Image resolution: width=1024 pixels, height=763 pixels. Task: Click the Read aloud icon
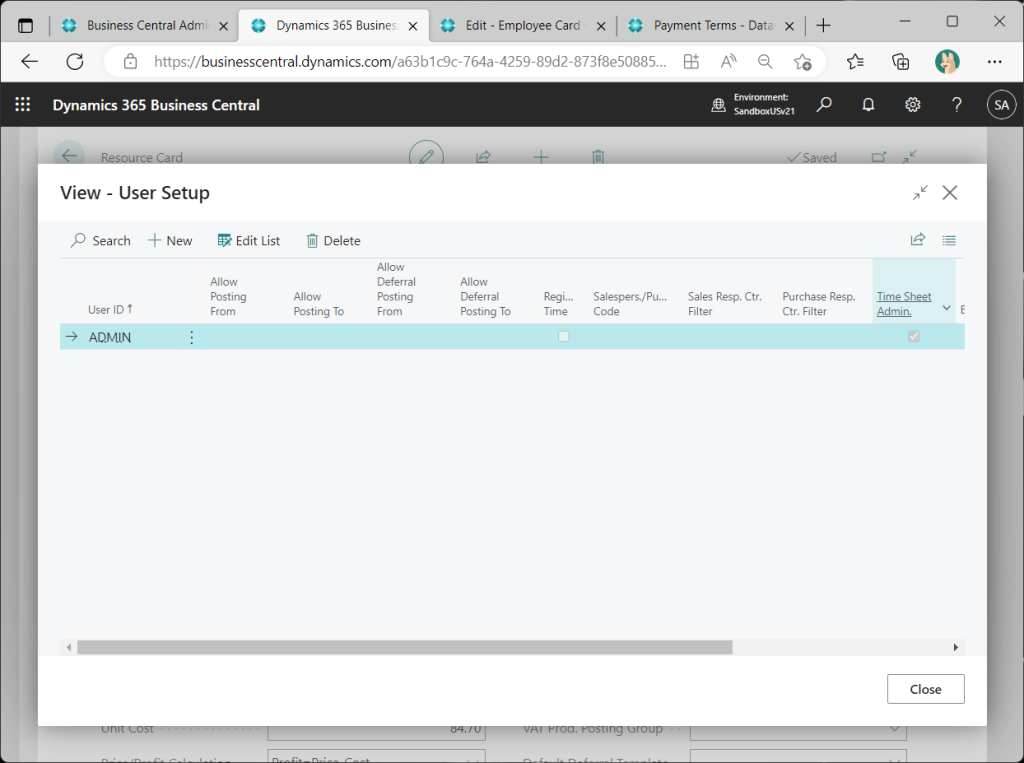click(x=728, y=61)
